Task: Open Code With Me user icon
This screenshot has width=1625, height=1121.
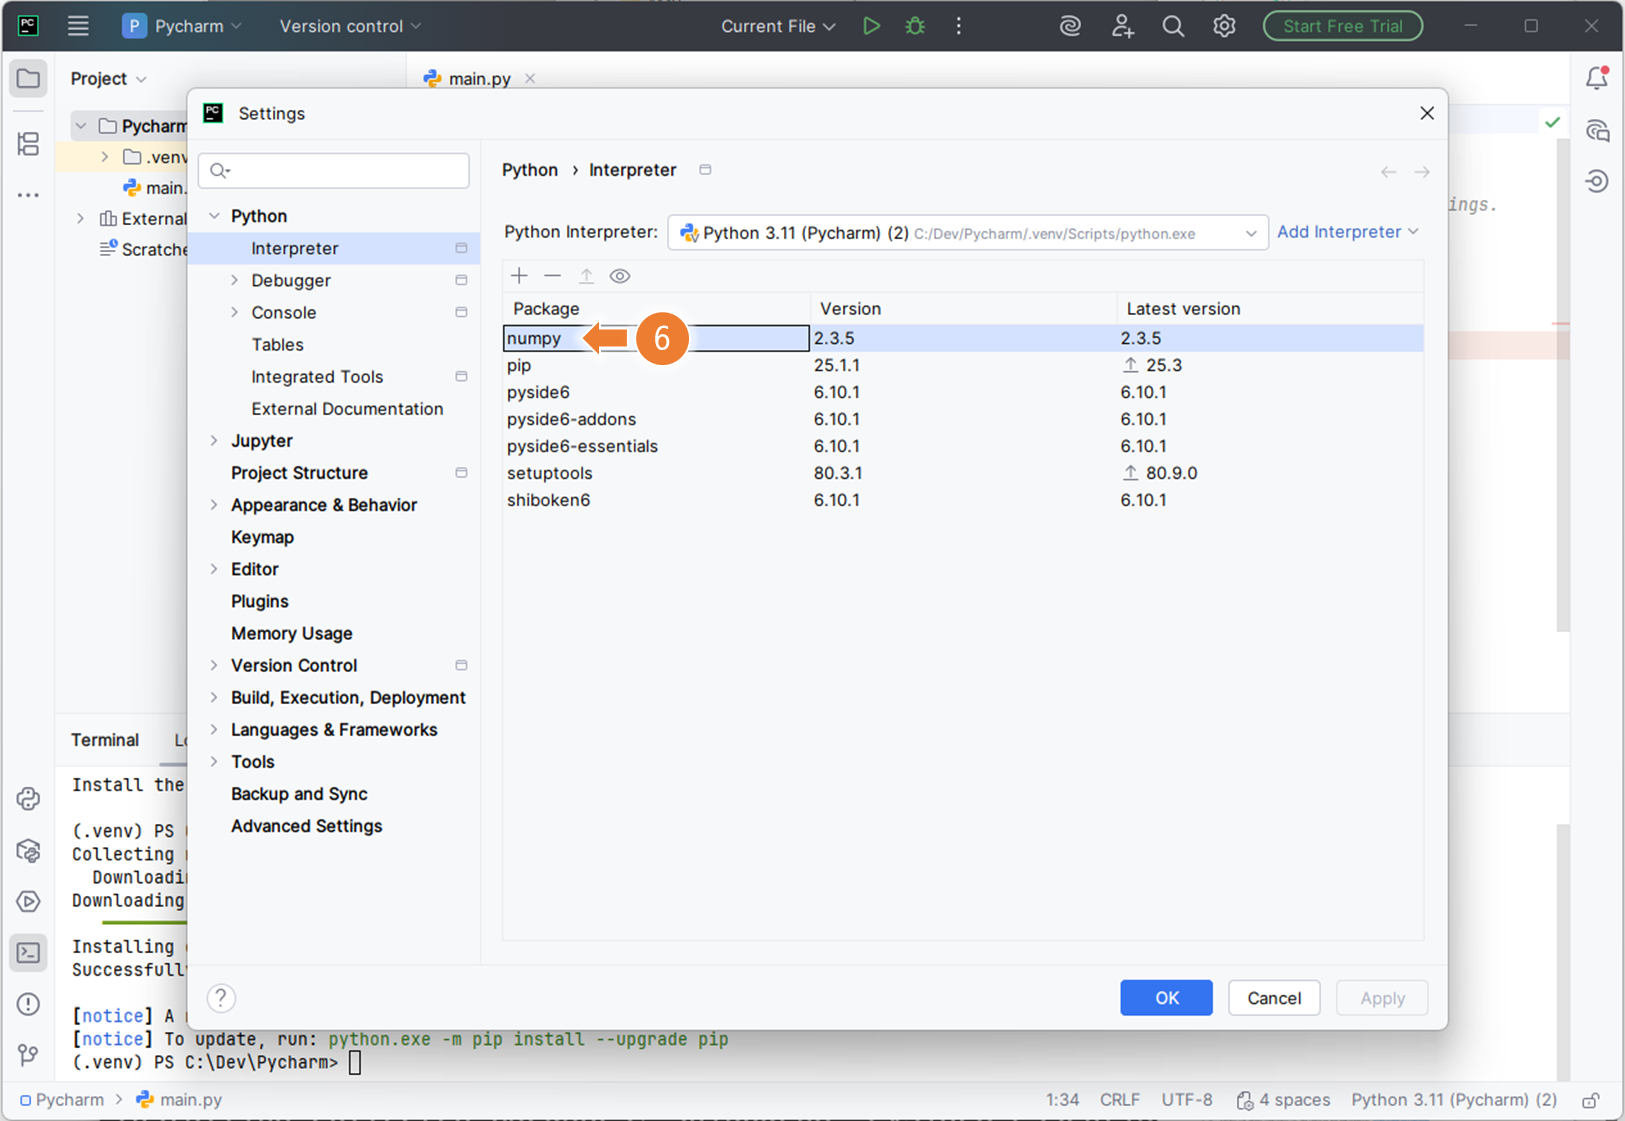Action: click(x=1122, y=26)
